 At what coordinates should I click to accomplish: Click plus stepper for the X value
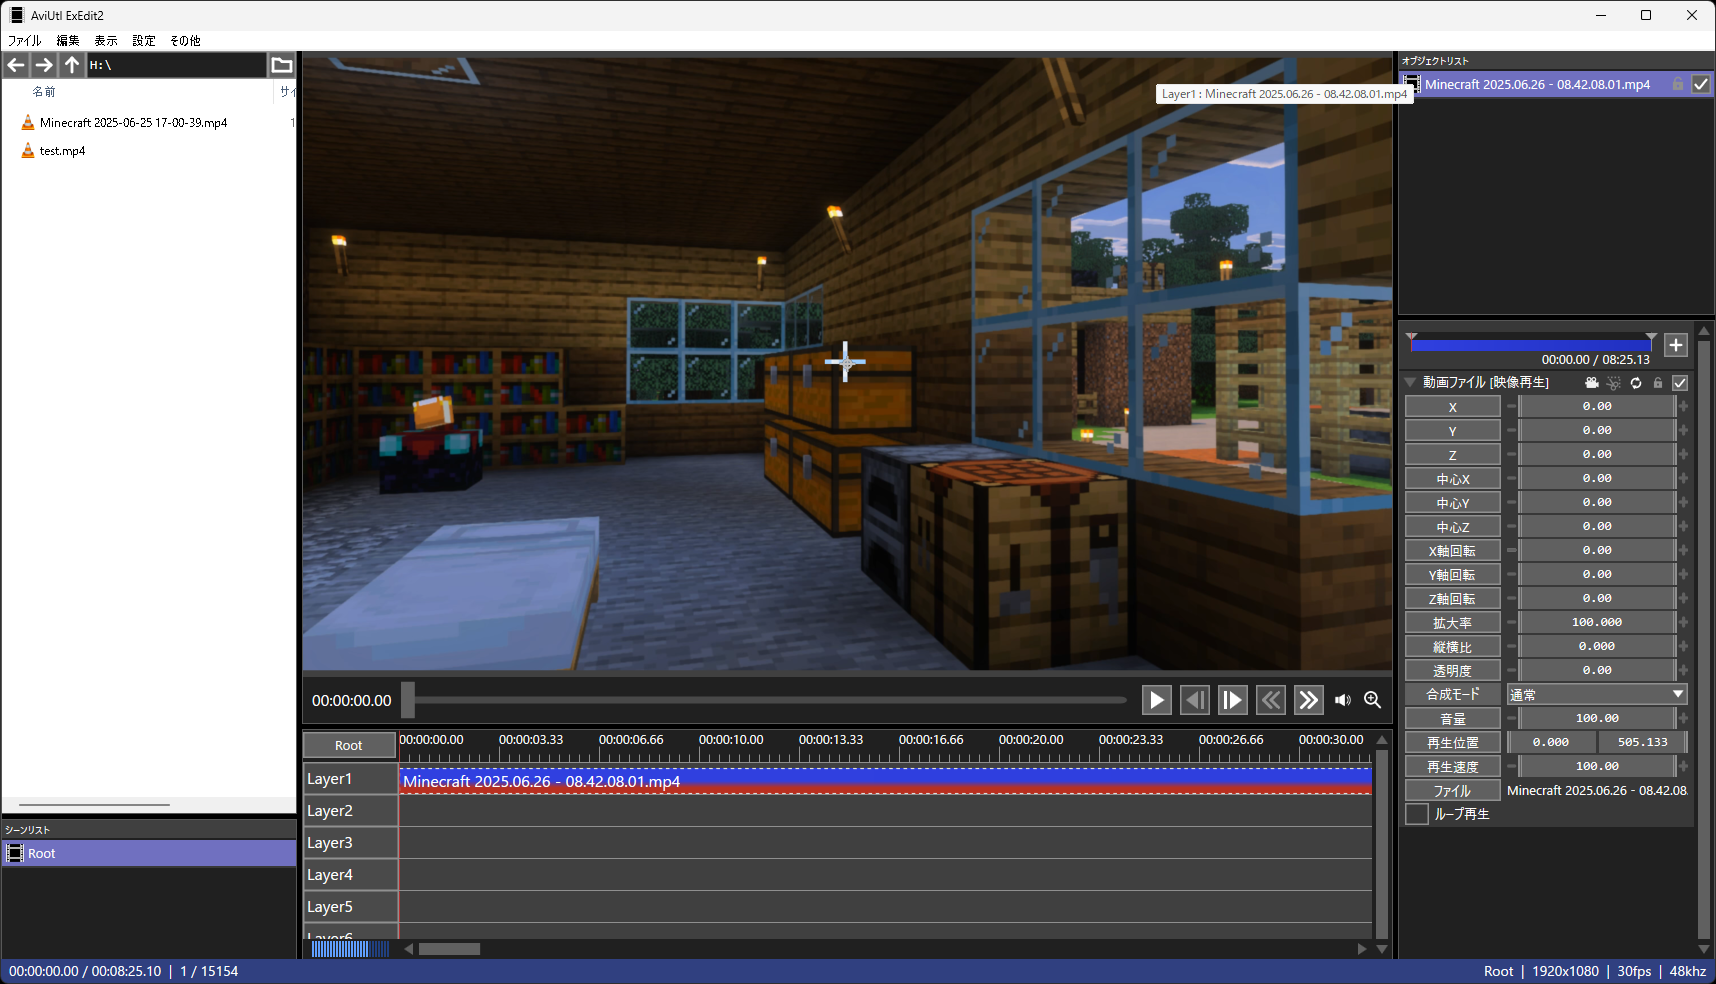pos(1683,406)
